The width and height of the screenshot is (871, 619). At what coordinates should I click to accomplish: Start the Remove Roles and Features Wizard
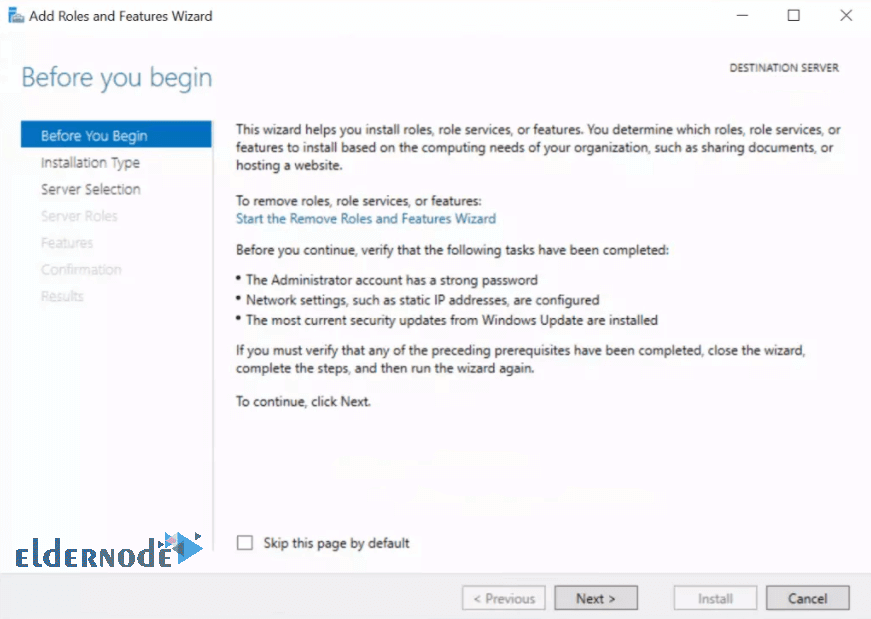pyautogui.click(x=366, y=218)
